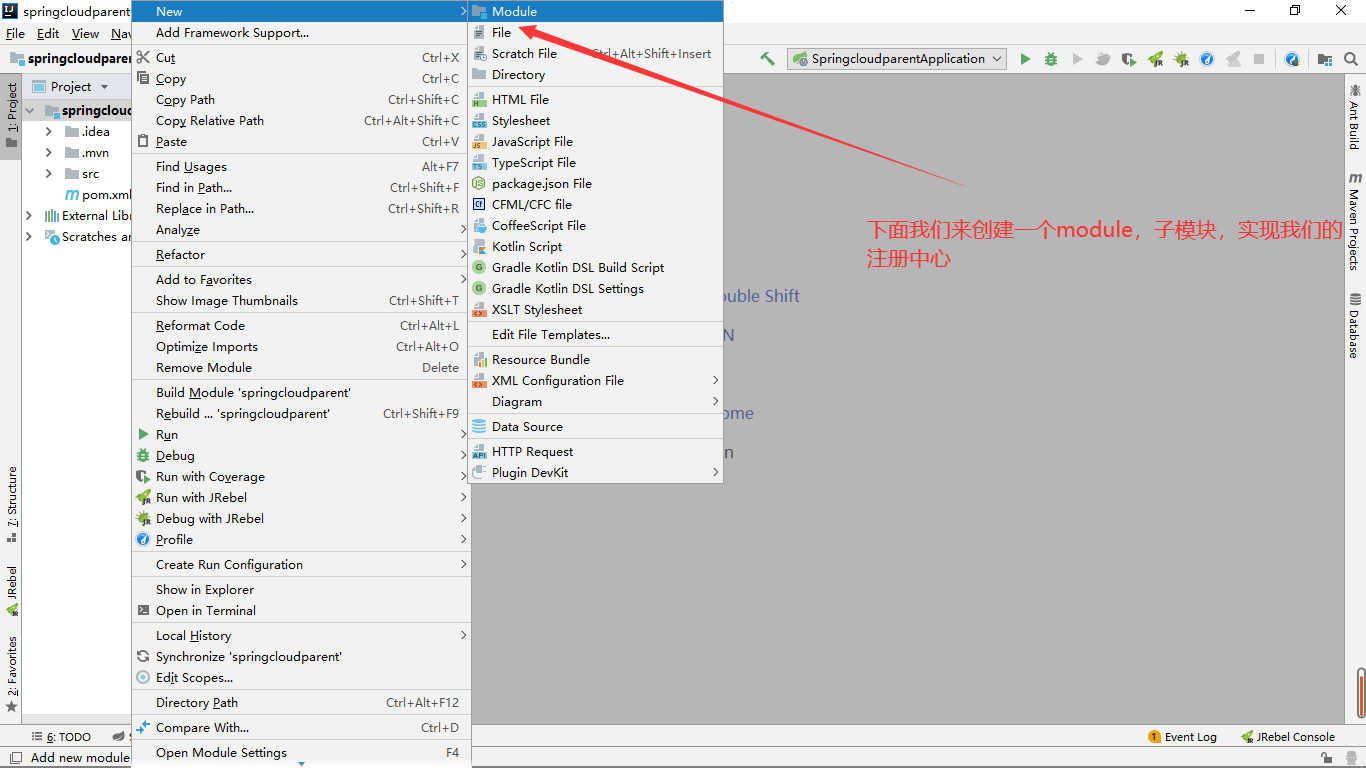Create a new Kotlin Script

[x=595, y=247]
